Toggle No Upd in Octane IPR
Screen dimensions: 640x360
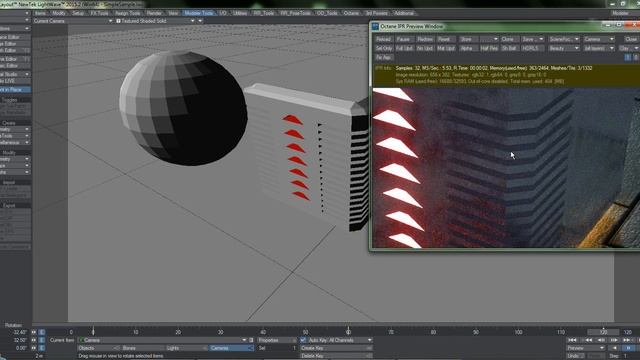coord(425,48)
